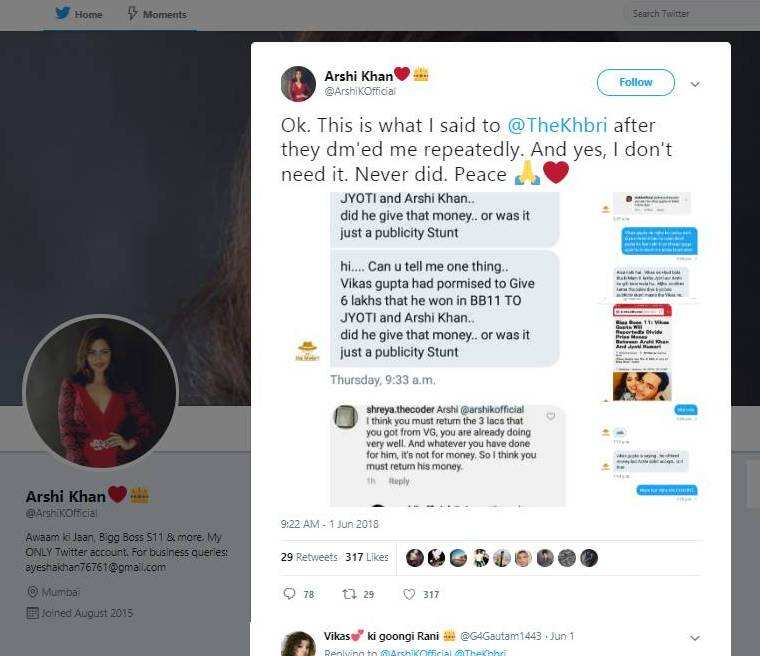View the 29 Retweets list
Image resolution: width=760 pixels, height=656 pixels.
[307, 558]
